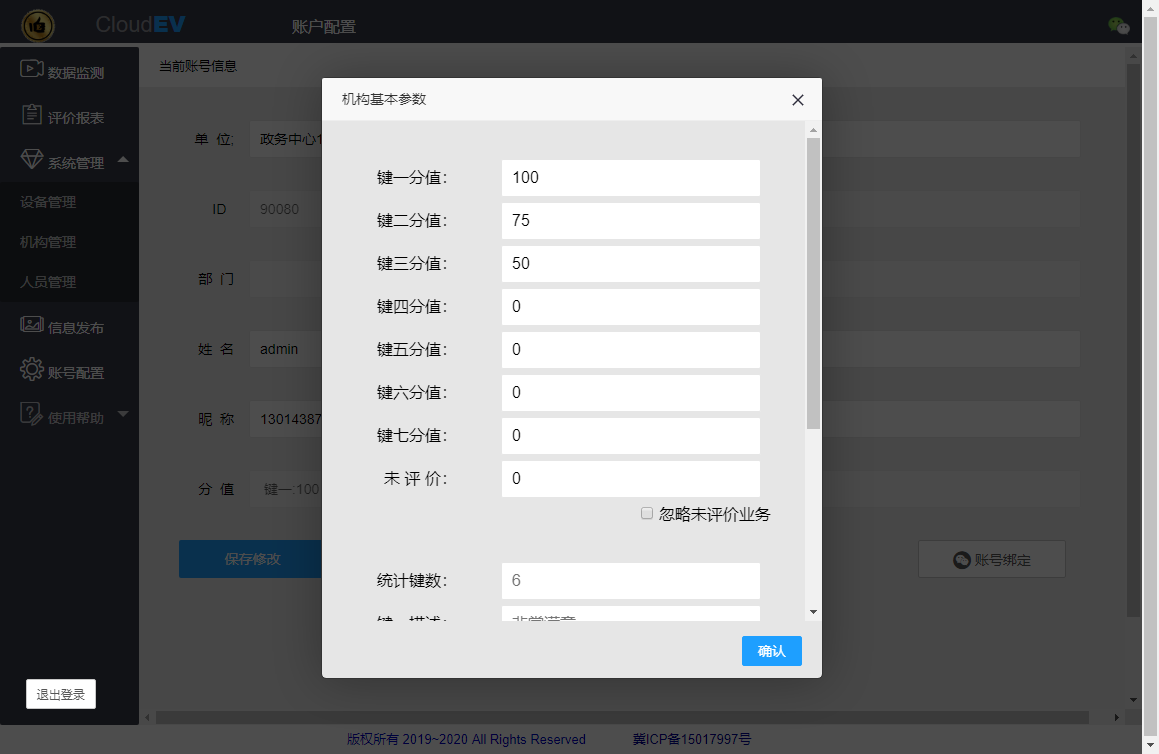Open 评价报表 report icon
1159x754 pixels.
point(32,115)
